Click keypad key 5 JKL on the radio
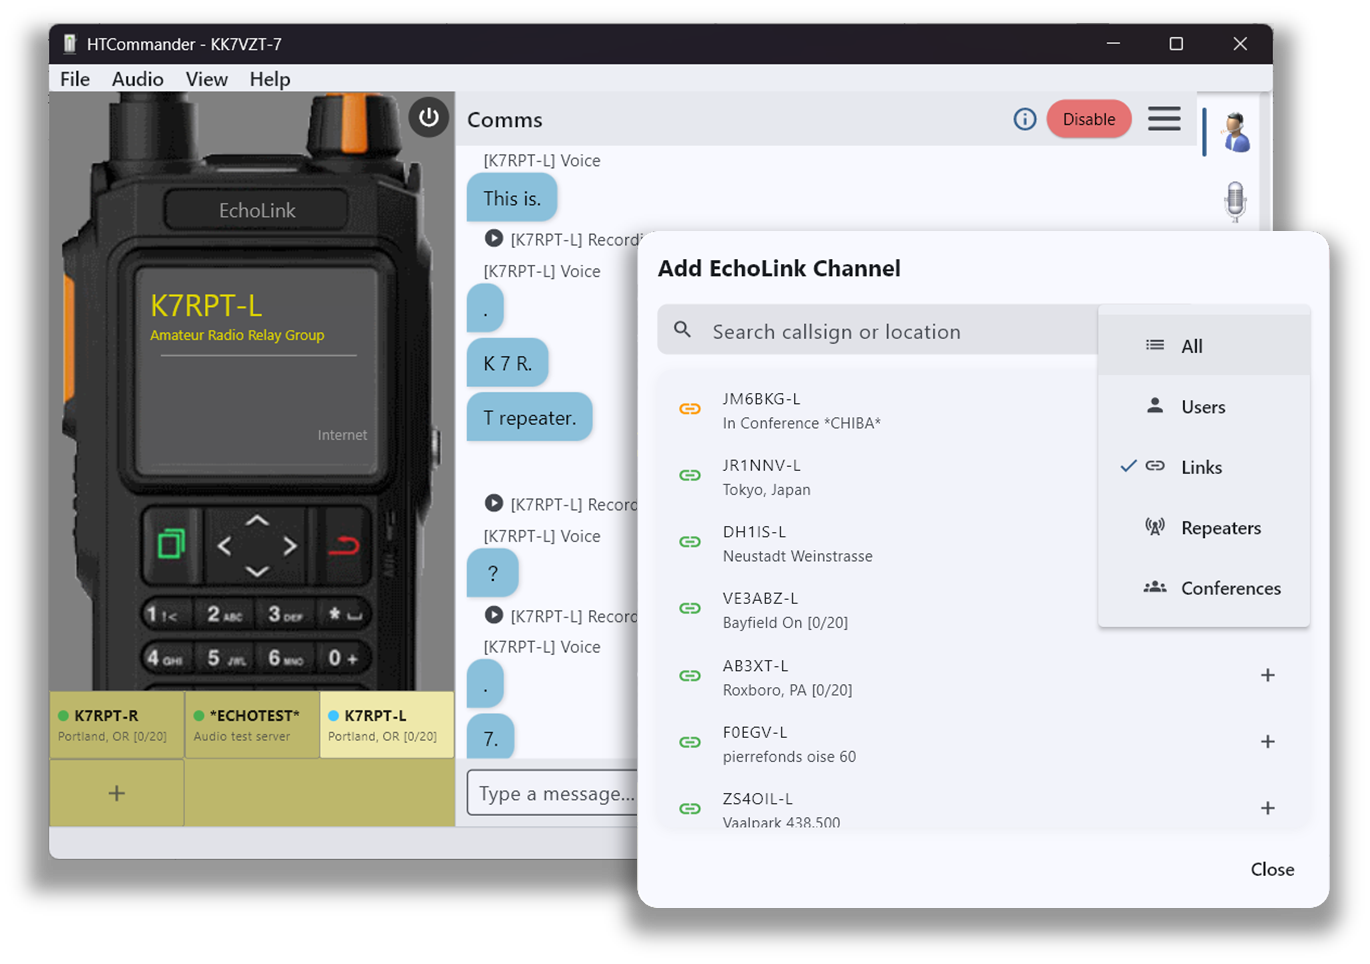Image resolution: width=1370 pixels, height=964 pixels. [226, 658]
